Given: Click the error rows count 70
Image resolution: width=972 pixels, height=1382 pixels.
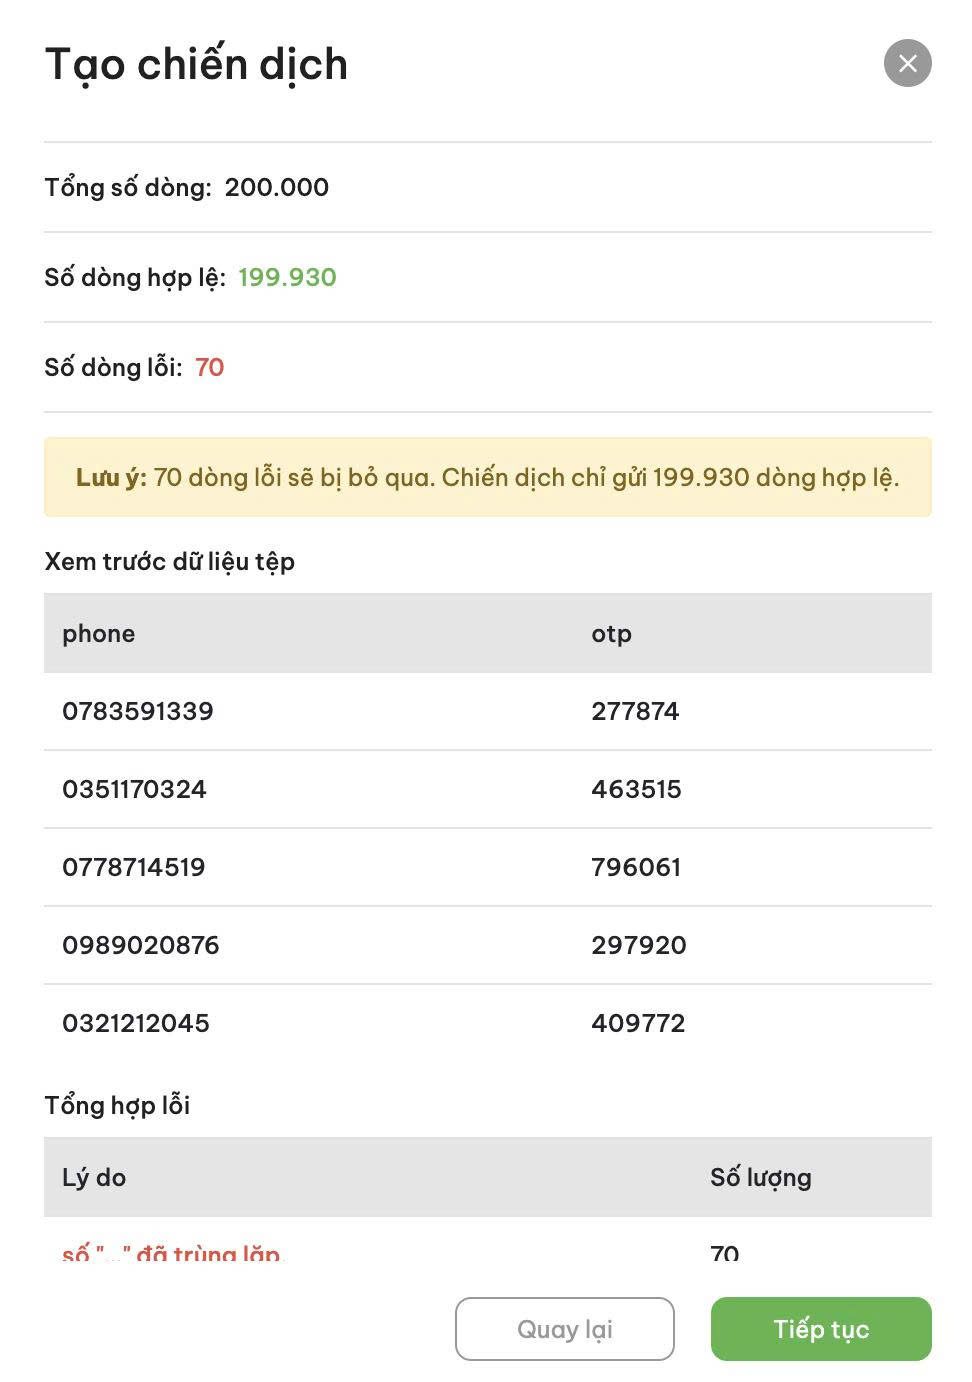Looking at the screenshot, I should (x=210, y=367).
